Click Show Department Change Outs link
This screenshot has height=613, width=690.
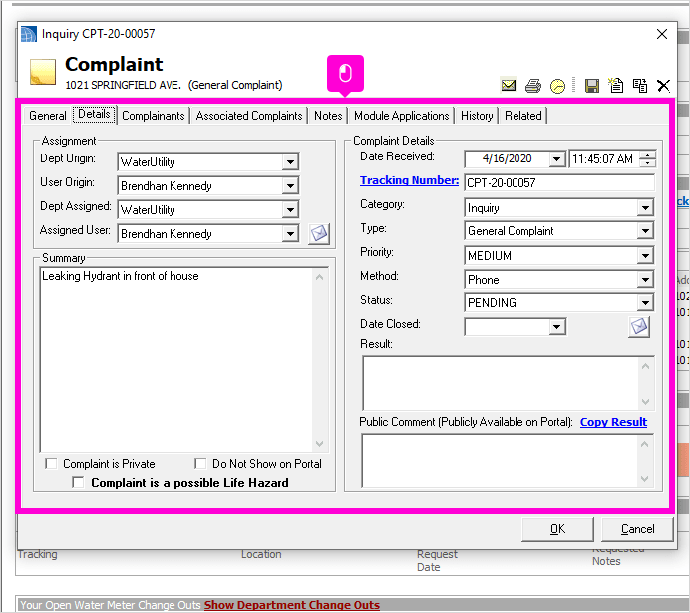(291, 605)
